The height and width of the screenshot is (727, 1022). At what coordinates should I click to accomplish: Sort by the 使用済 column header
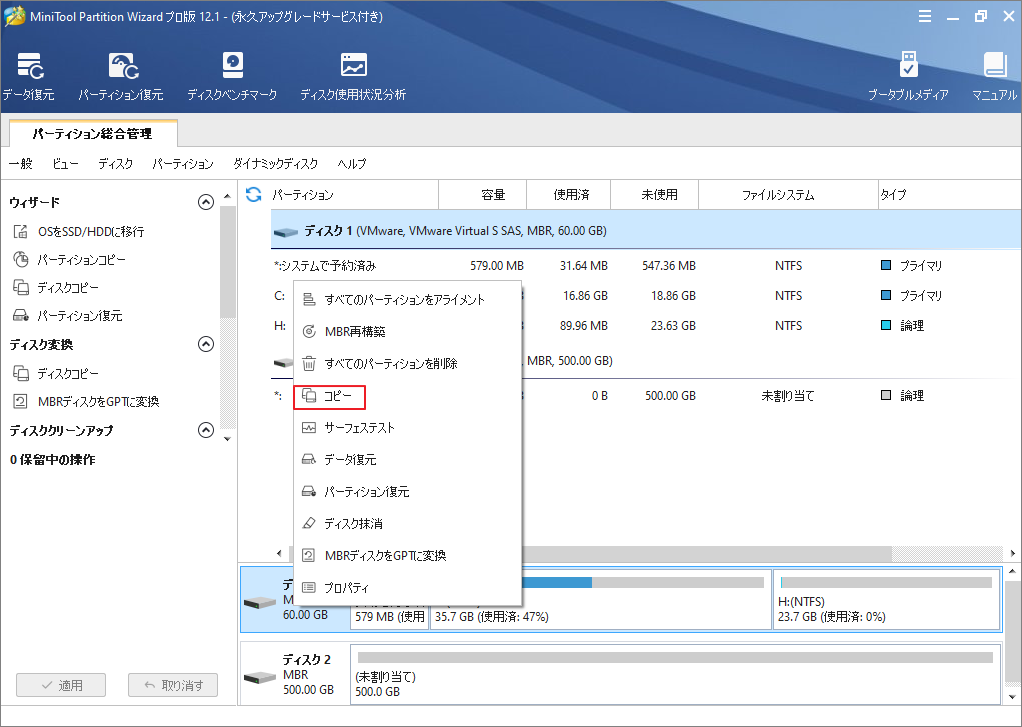pos(569,195)
